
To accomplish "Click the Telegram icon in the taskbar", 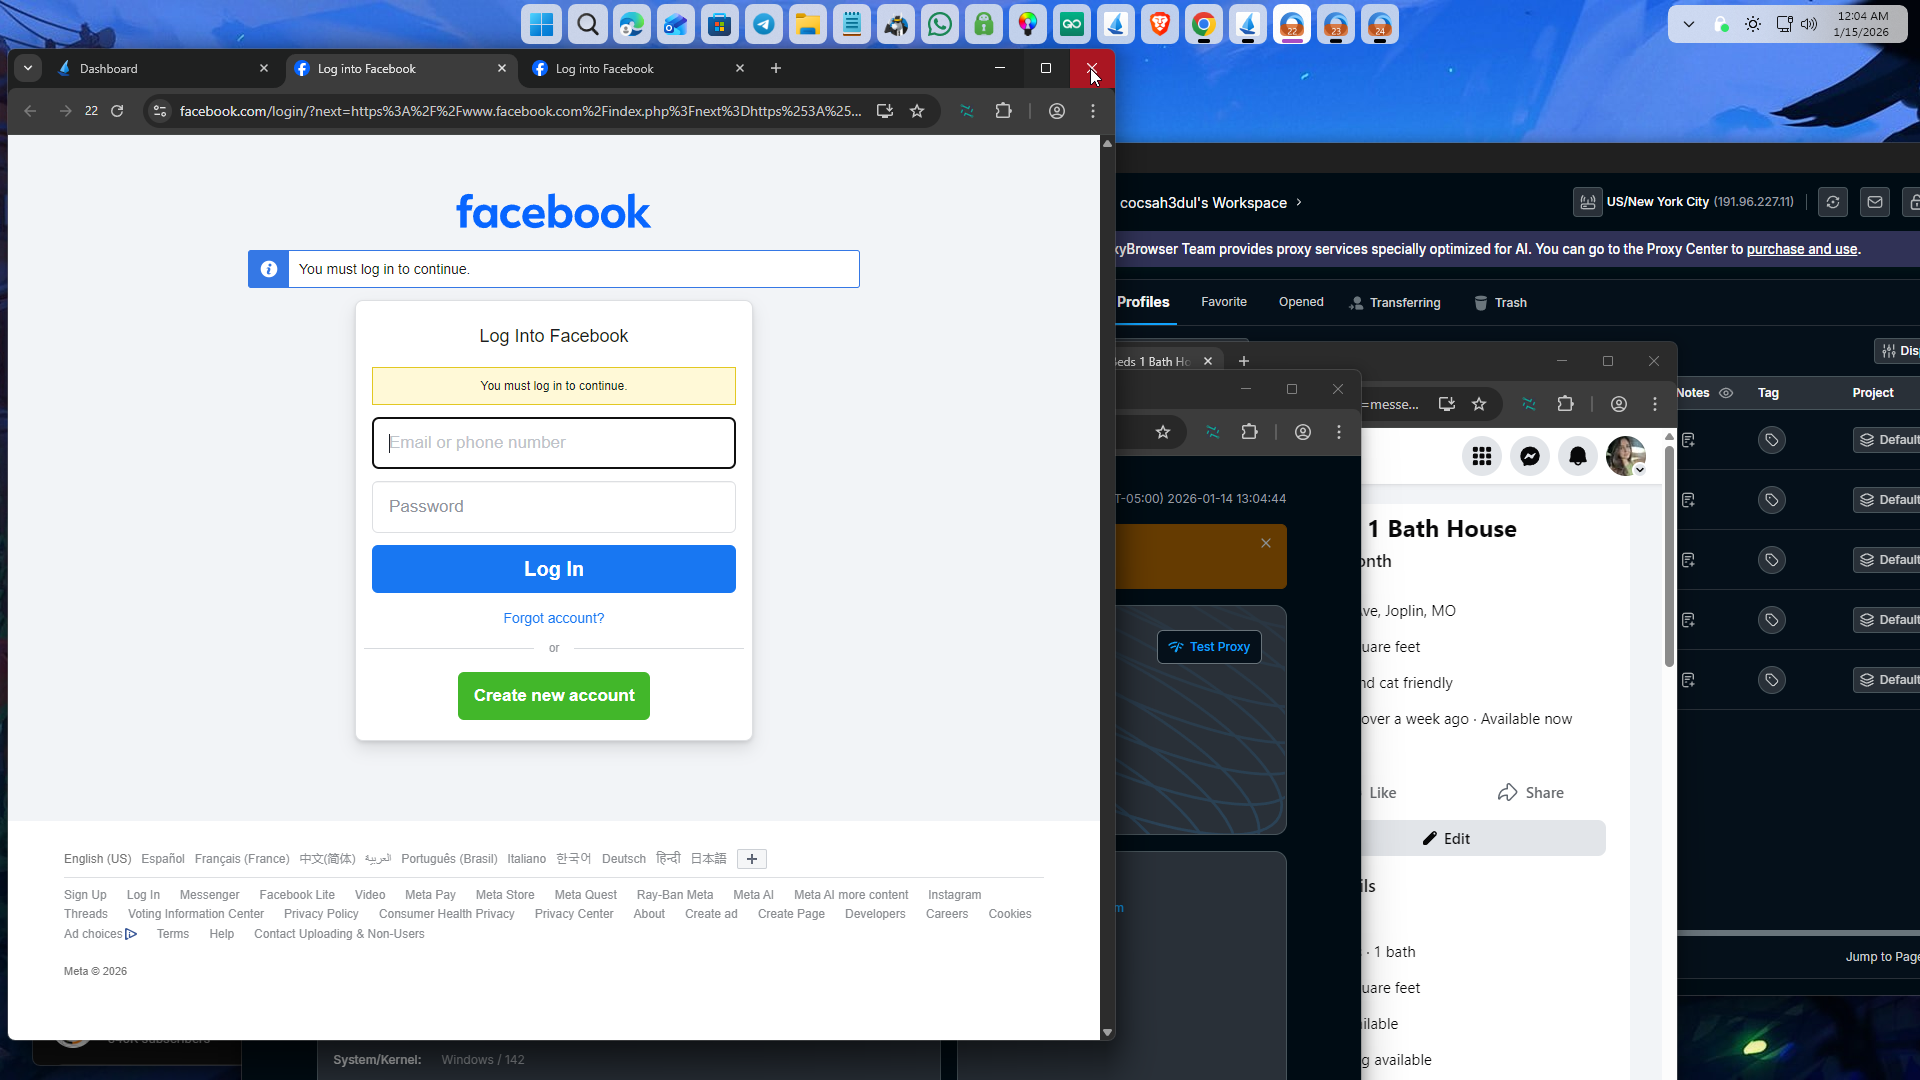I will click(764, 25).
